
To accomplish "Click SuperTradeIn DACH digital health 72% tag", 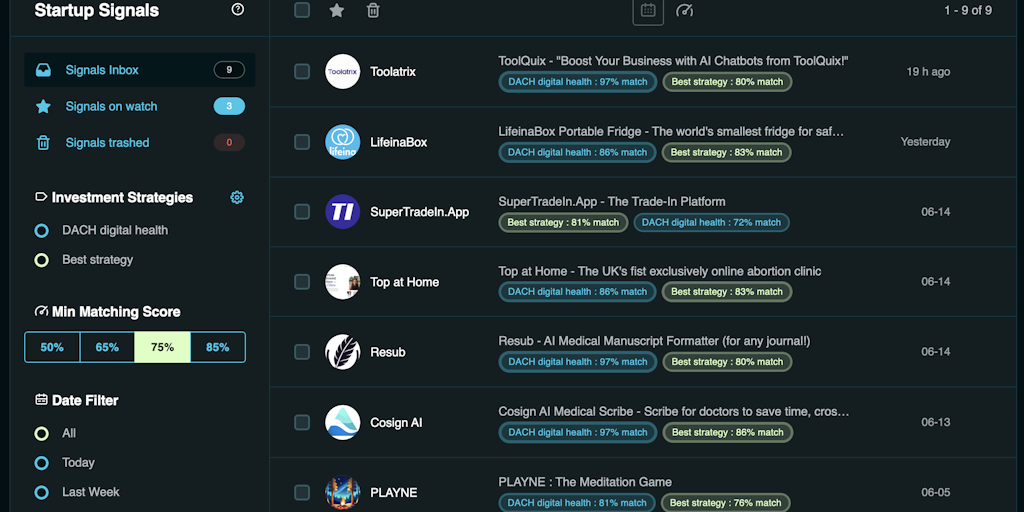I will pyautogui.click(x=712, y=222).
